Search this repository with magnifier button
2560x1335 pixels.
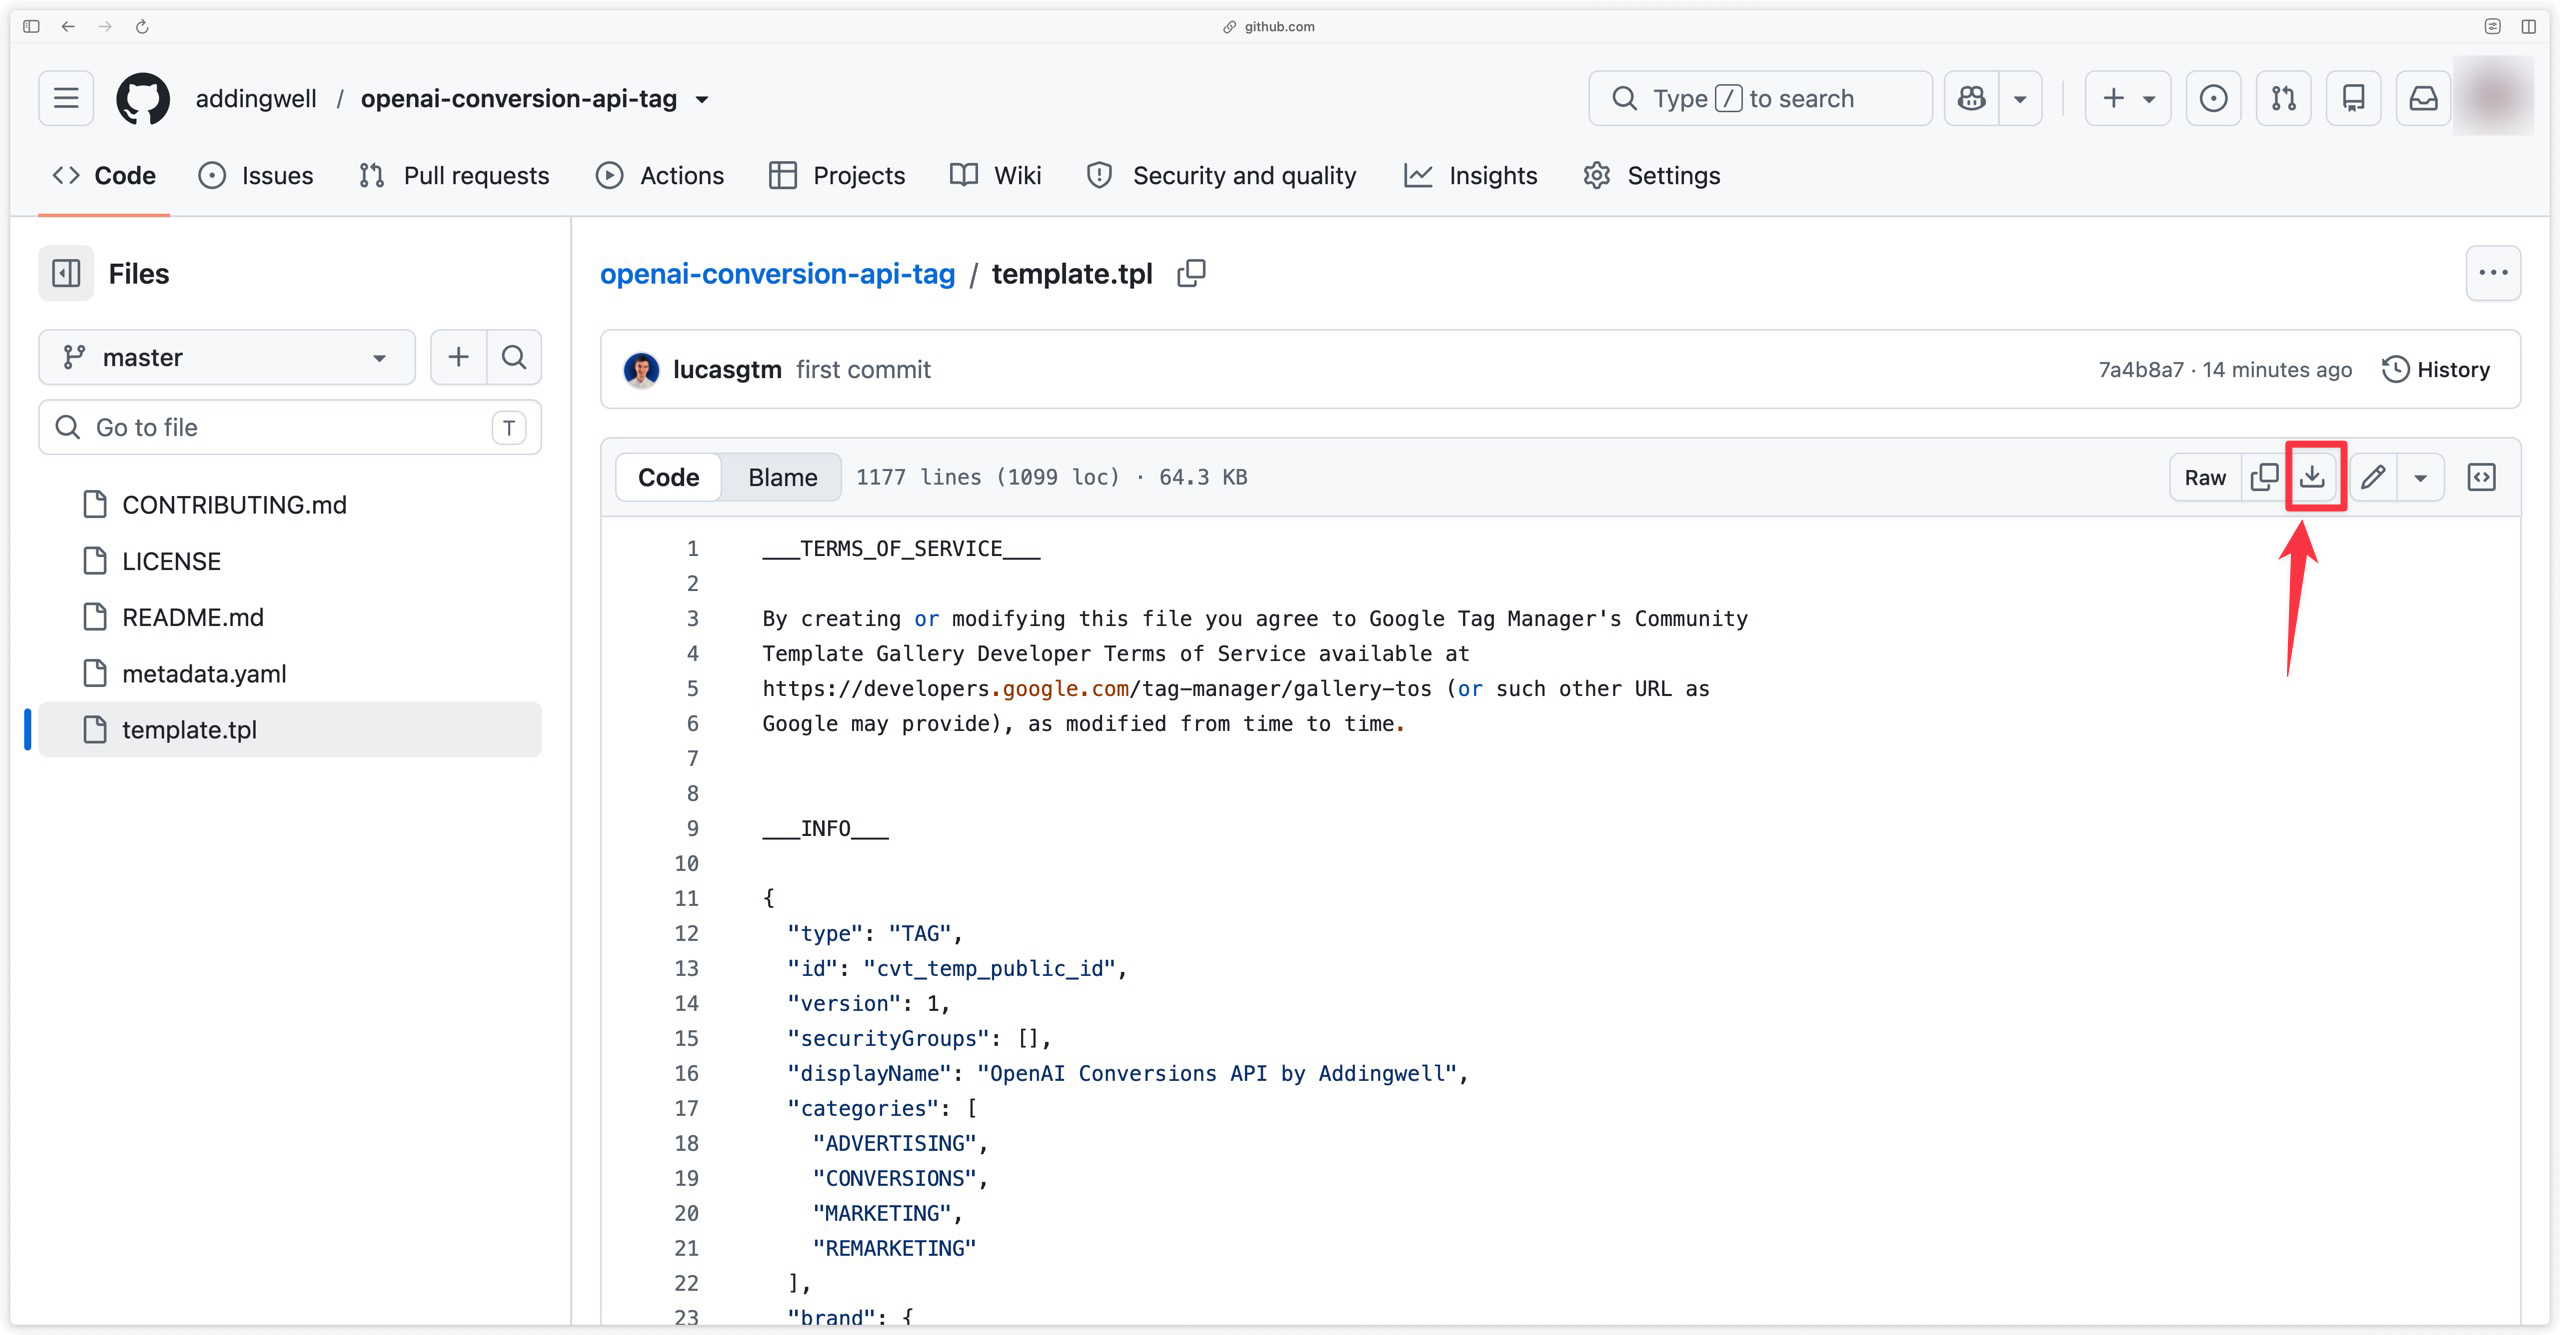[514, 357]
